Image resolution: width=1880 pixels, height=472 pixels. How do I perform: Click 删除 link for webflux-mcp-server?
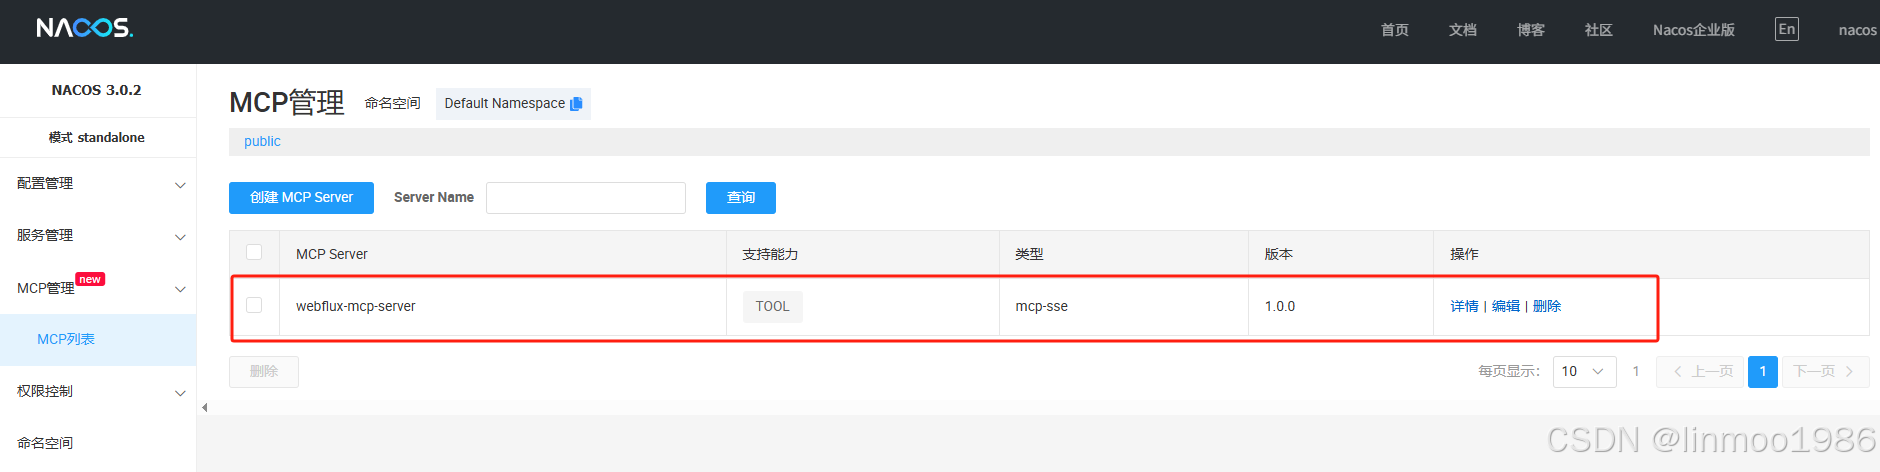(1547, 306)
